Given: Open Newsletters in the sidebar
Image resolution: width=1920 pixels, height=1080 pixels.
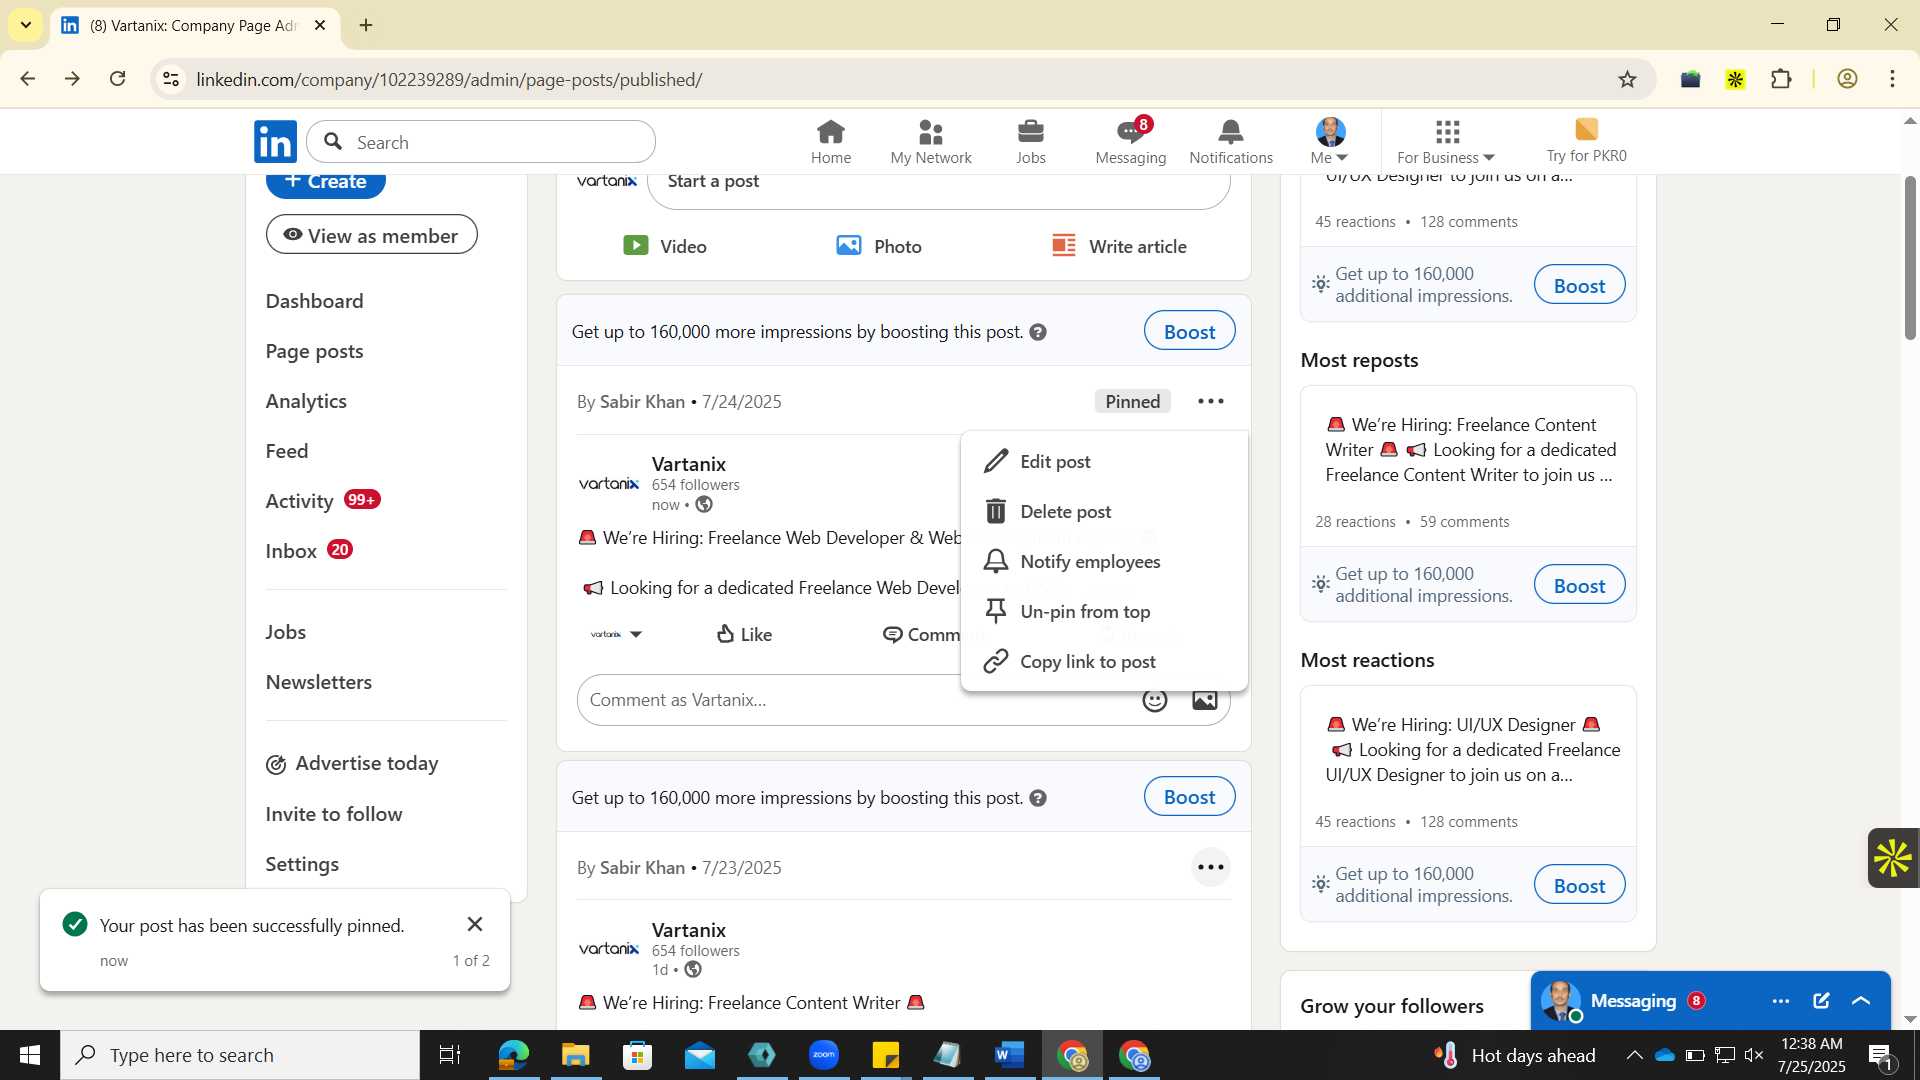Looking at the screenshot, I should (318, 682).
